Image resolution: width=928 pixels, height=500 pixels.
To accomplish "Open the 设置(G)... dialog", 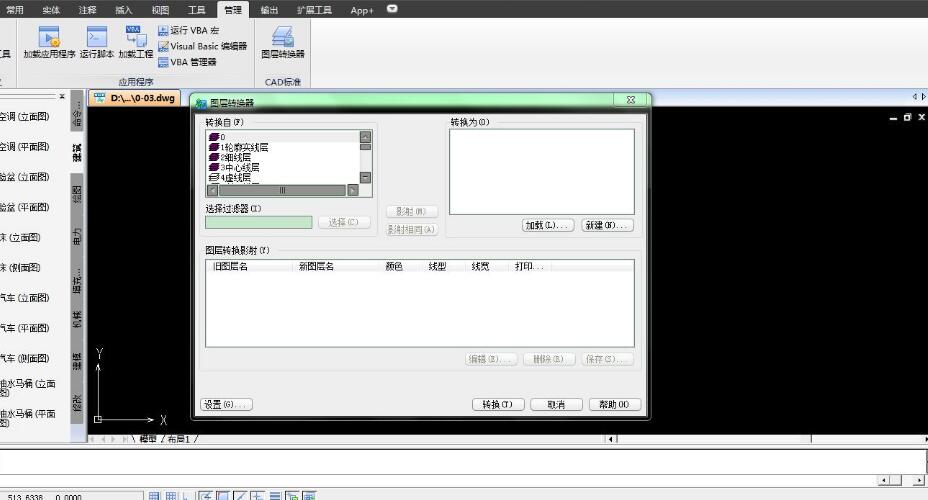I will (x=227, y=405).
